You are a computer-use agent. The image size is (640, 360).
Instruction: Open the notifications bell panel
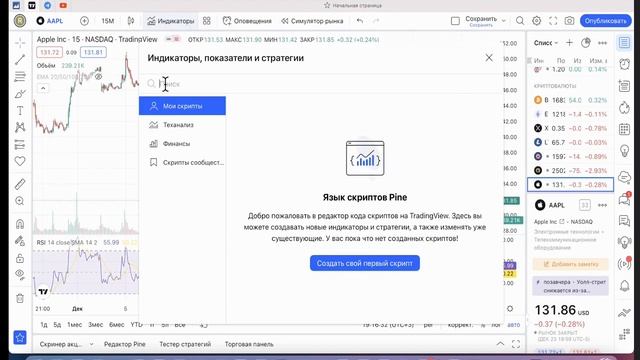(x=624, y=286)
